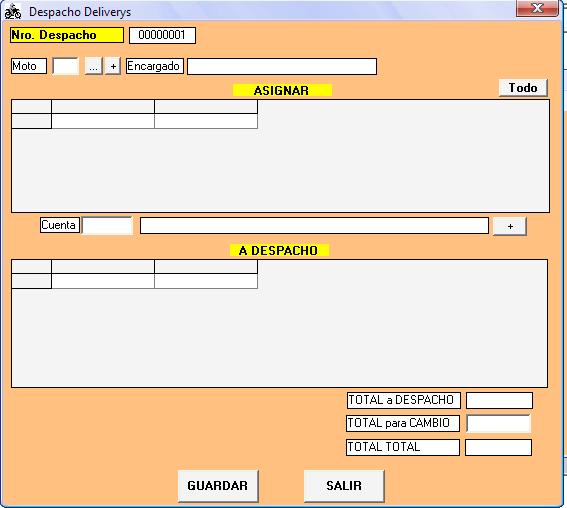This screenshot has width=567, height=508.
Task: Click the TOTAL a DESPACHO value box
Action: pyautogui.click(x=499, y=401)
